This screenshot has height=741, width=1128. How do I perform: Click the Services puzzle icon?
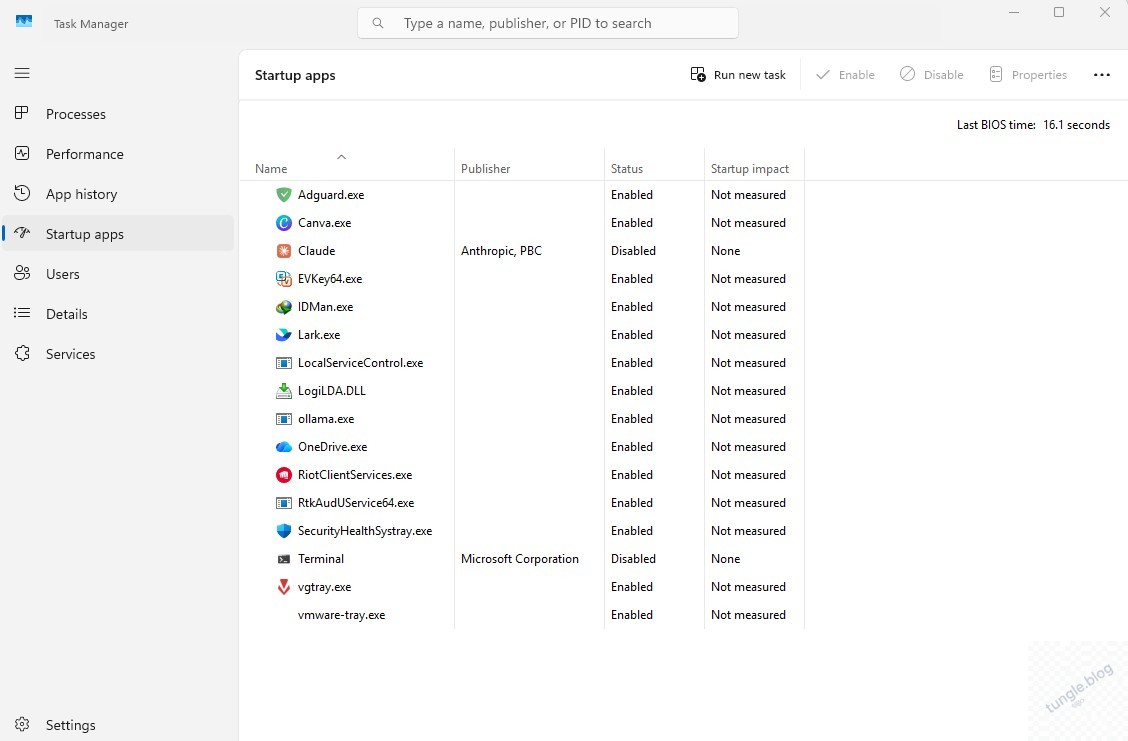[x=22, y=353]
